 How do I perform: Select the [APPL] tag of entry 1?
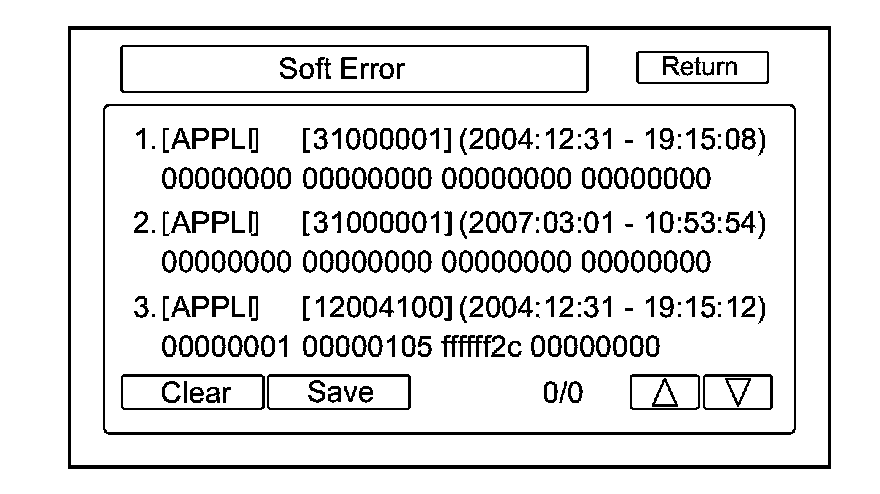[x=210, y=140]
